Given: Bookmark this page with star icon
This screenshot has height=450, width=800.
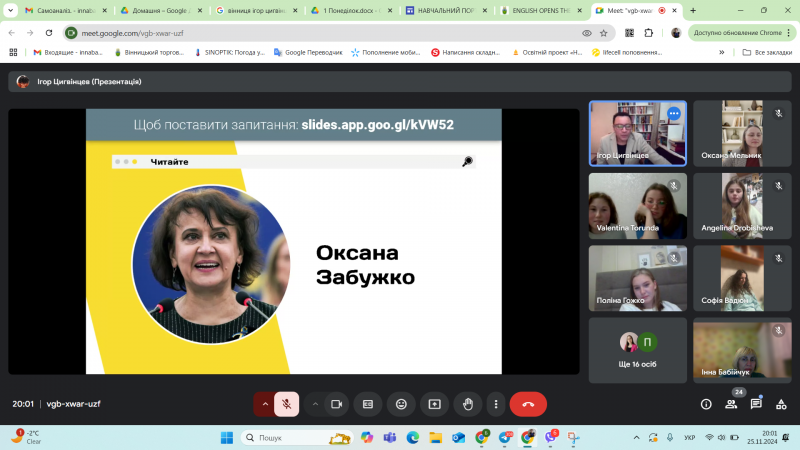Looking at the screenshot, I should (604, 33).
